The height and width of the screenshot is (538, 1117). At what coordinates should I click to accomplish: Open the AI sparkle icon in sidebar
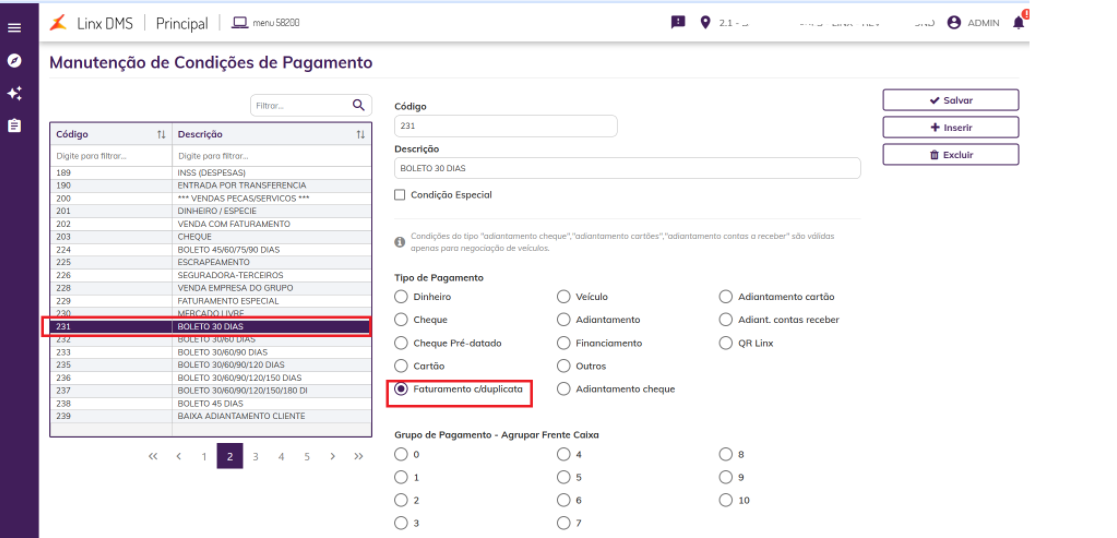point(14,93)
